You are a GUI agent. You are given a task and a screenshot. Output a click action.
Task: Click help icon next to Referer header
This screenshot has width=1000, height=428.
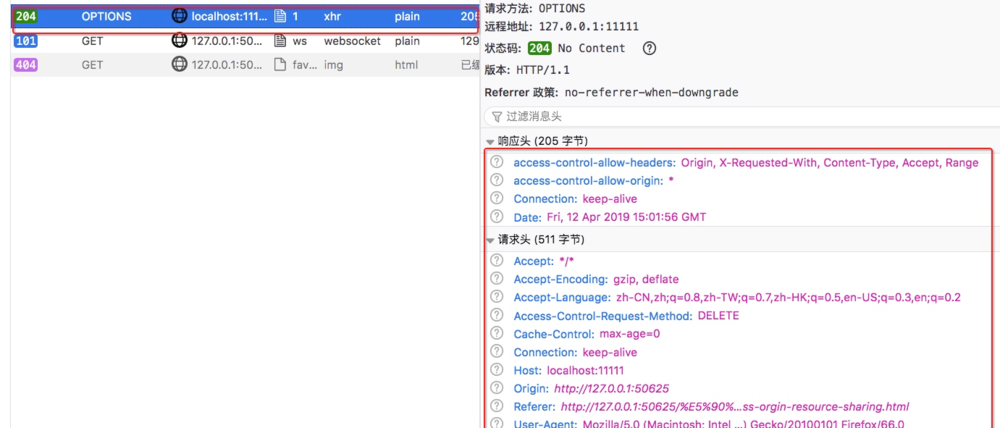(497, 406)
